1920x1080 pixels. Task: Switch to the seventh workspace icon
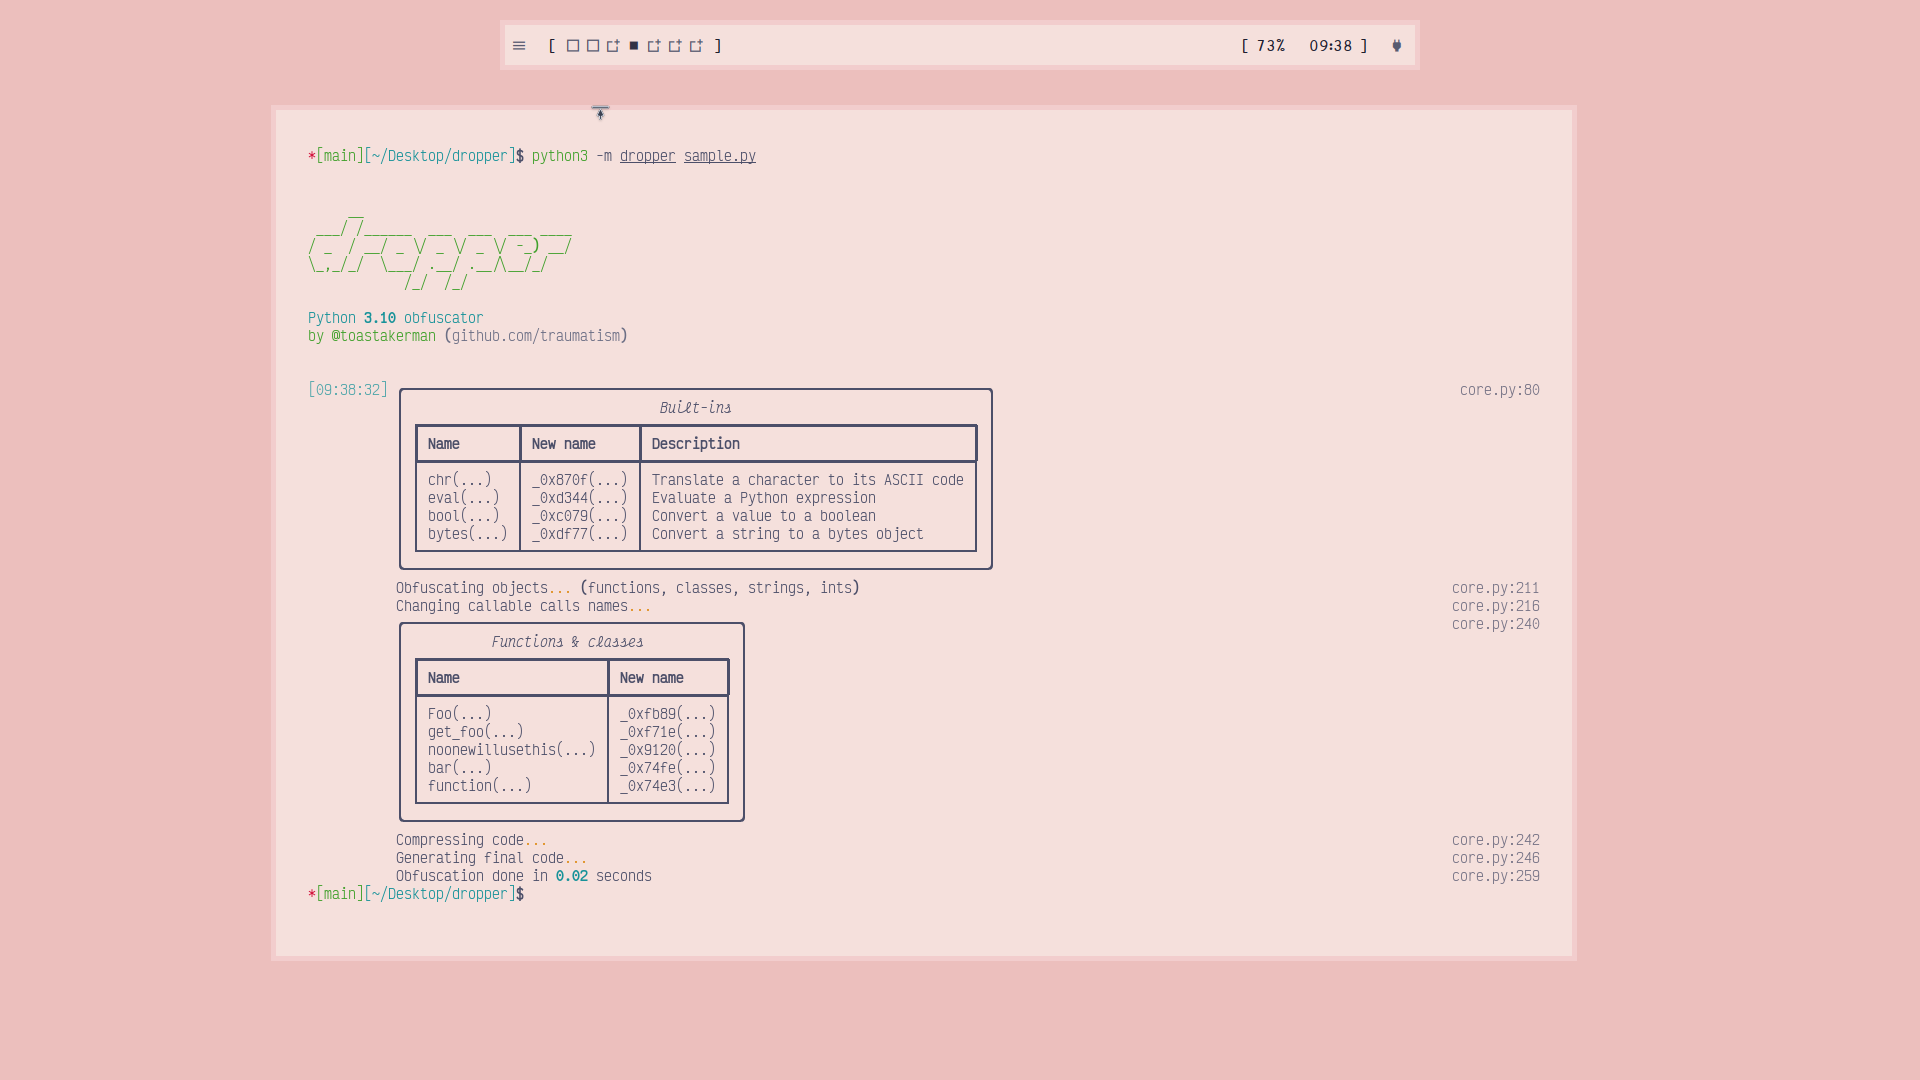696,46
